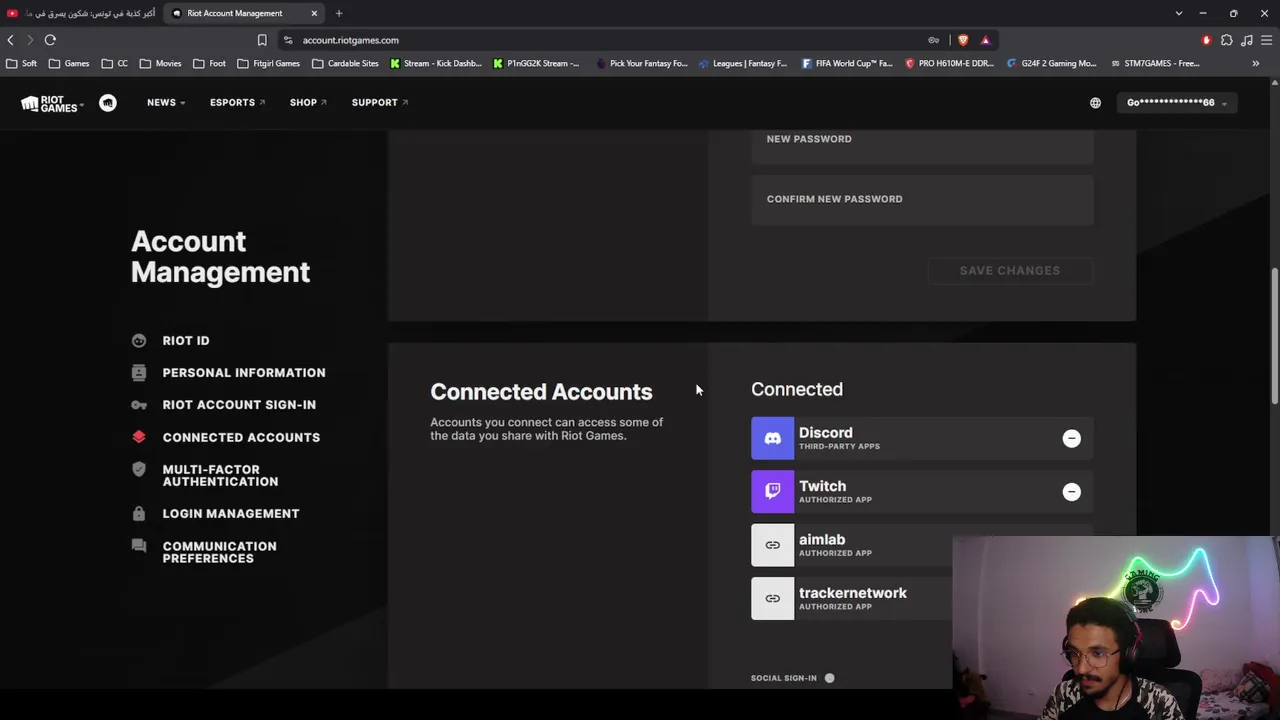Screen dimensions: 1280x720
Task: Open the Soft bookmarks folder
Action: click(x=22, y=64)
